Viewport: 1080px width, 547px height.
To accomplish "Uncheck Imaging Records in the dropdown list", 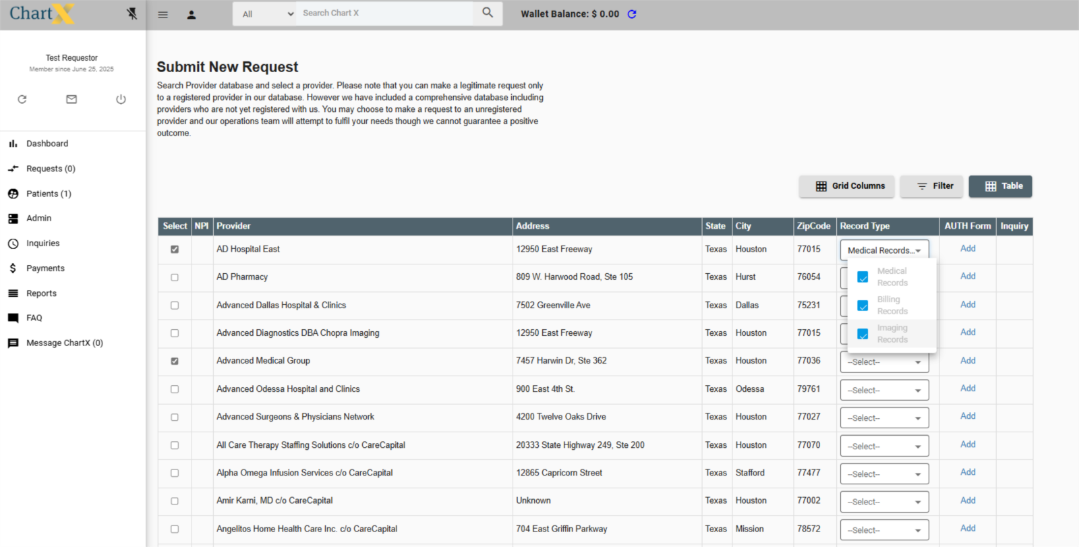I will tap(863, 334).
